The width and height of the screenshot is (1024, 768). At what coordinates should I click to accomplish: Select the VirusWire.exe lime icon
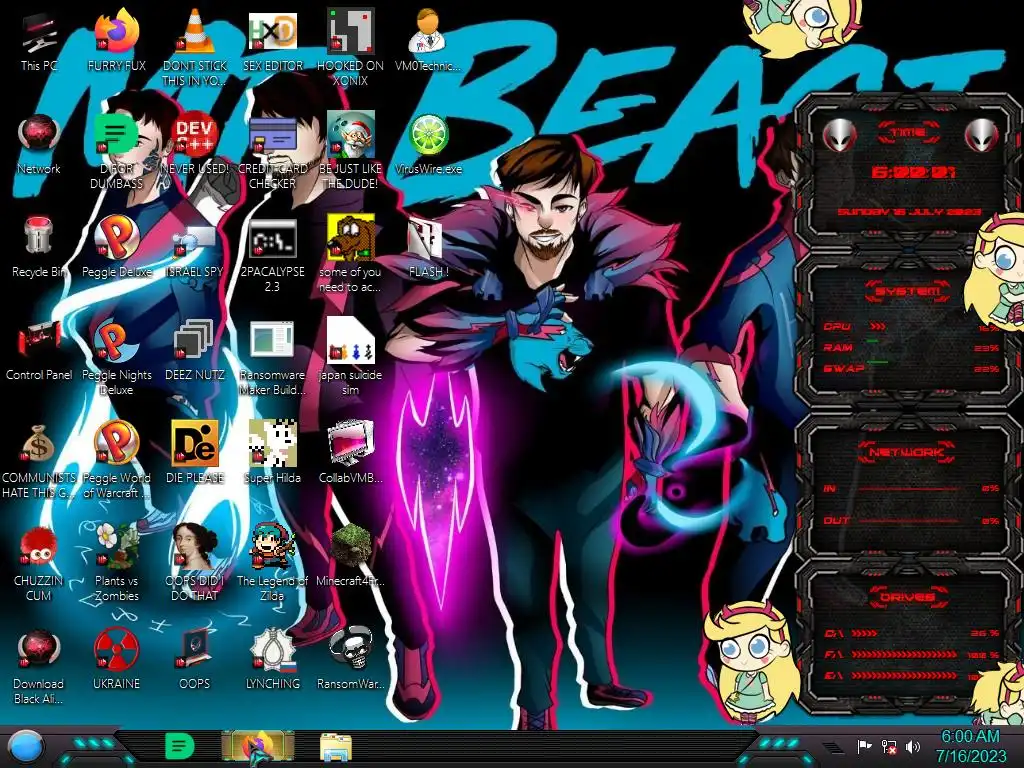pyautogui.click(x=428, y=135)
